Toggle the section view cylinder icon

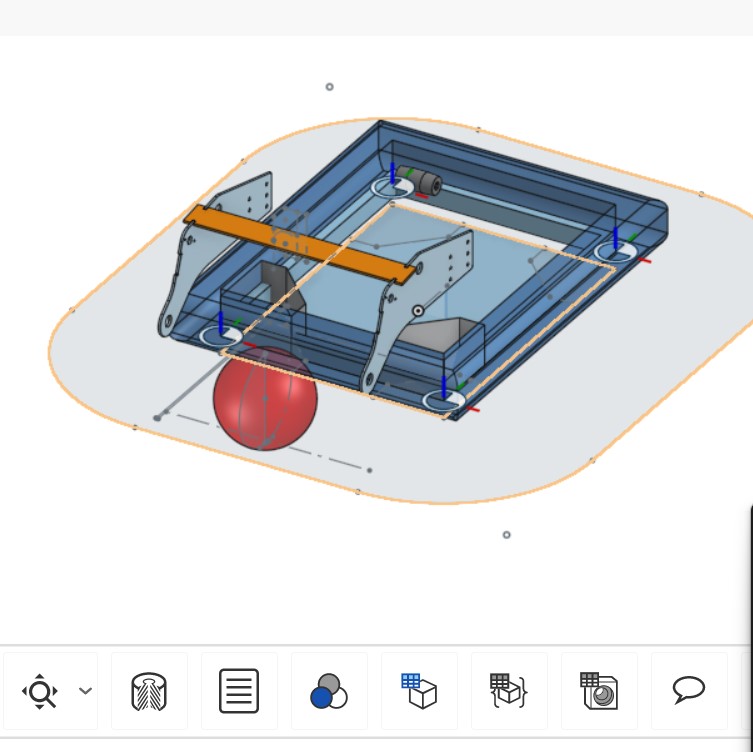(149, 691)
